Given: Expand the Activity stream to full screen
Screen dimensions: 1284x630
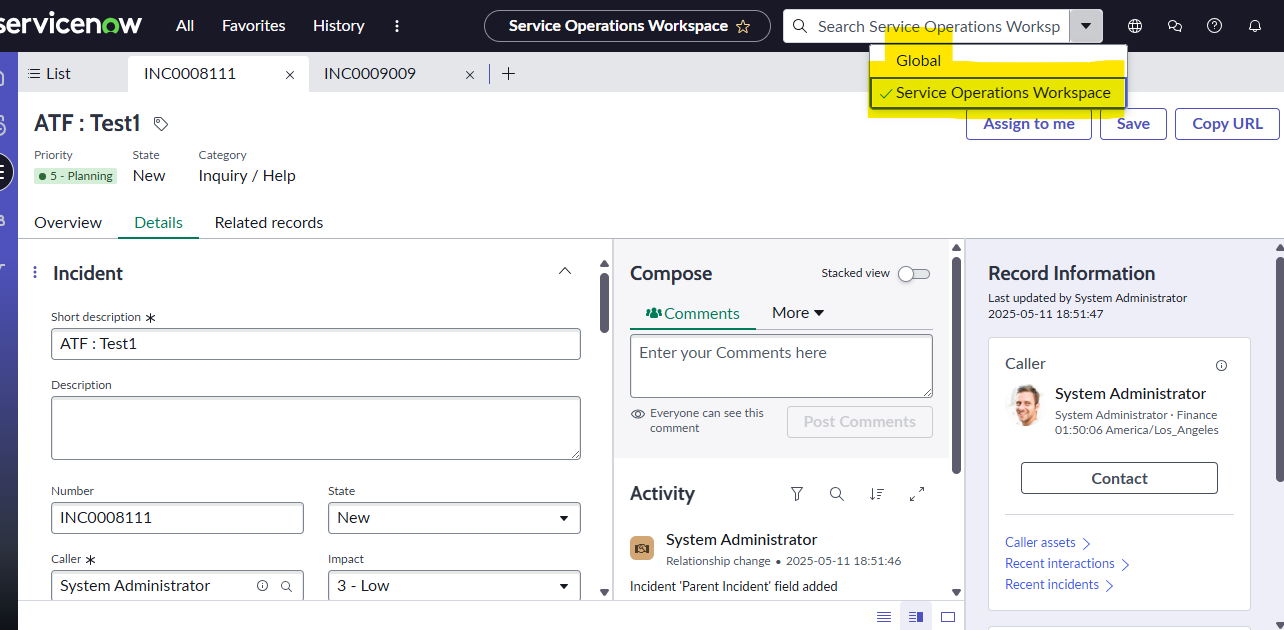Looking at the screenshot, I should (x=916, y=493).
